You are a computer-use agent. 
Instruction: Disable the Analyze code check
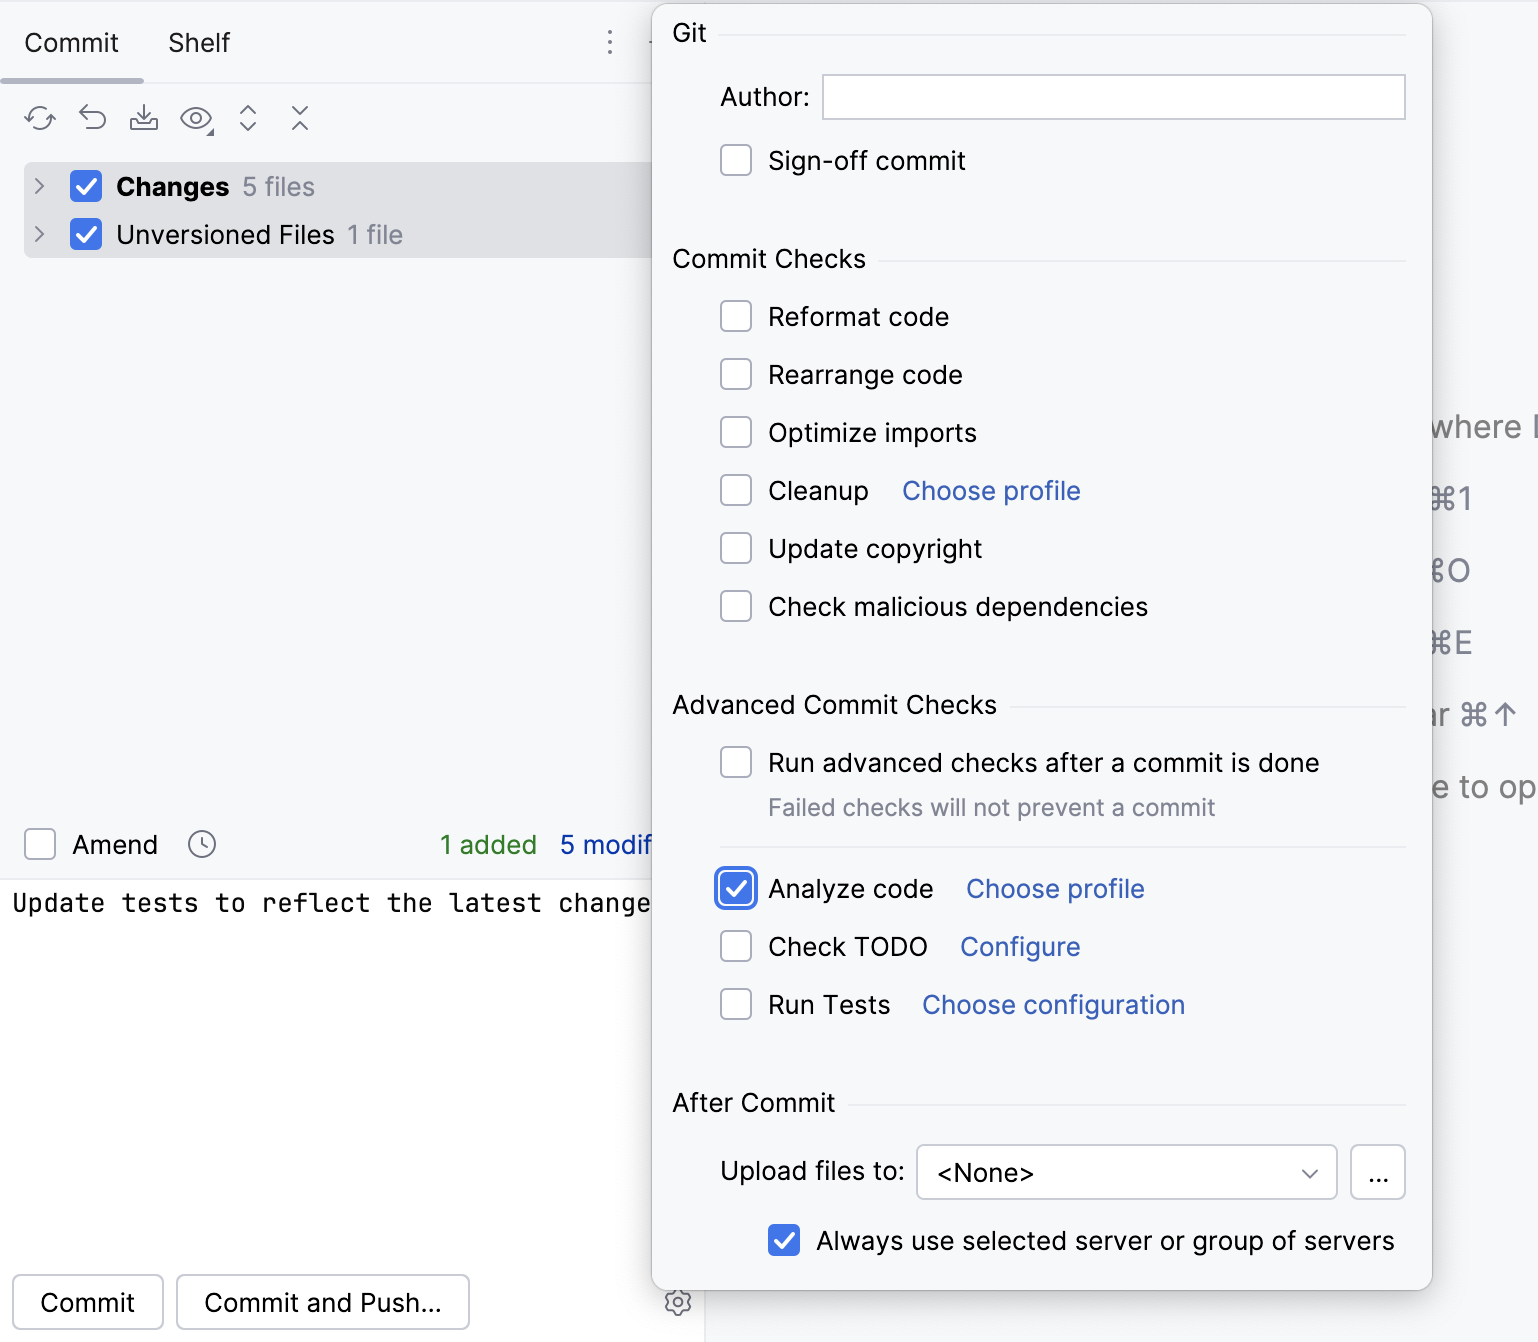pyautogui.click(x=736, y=889)
